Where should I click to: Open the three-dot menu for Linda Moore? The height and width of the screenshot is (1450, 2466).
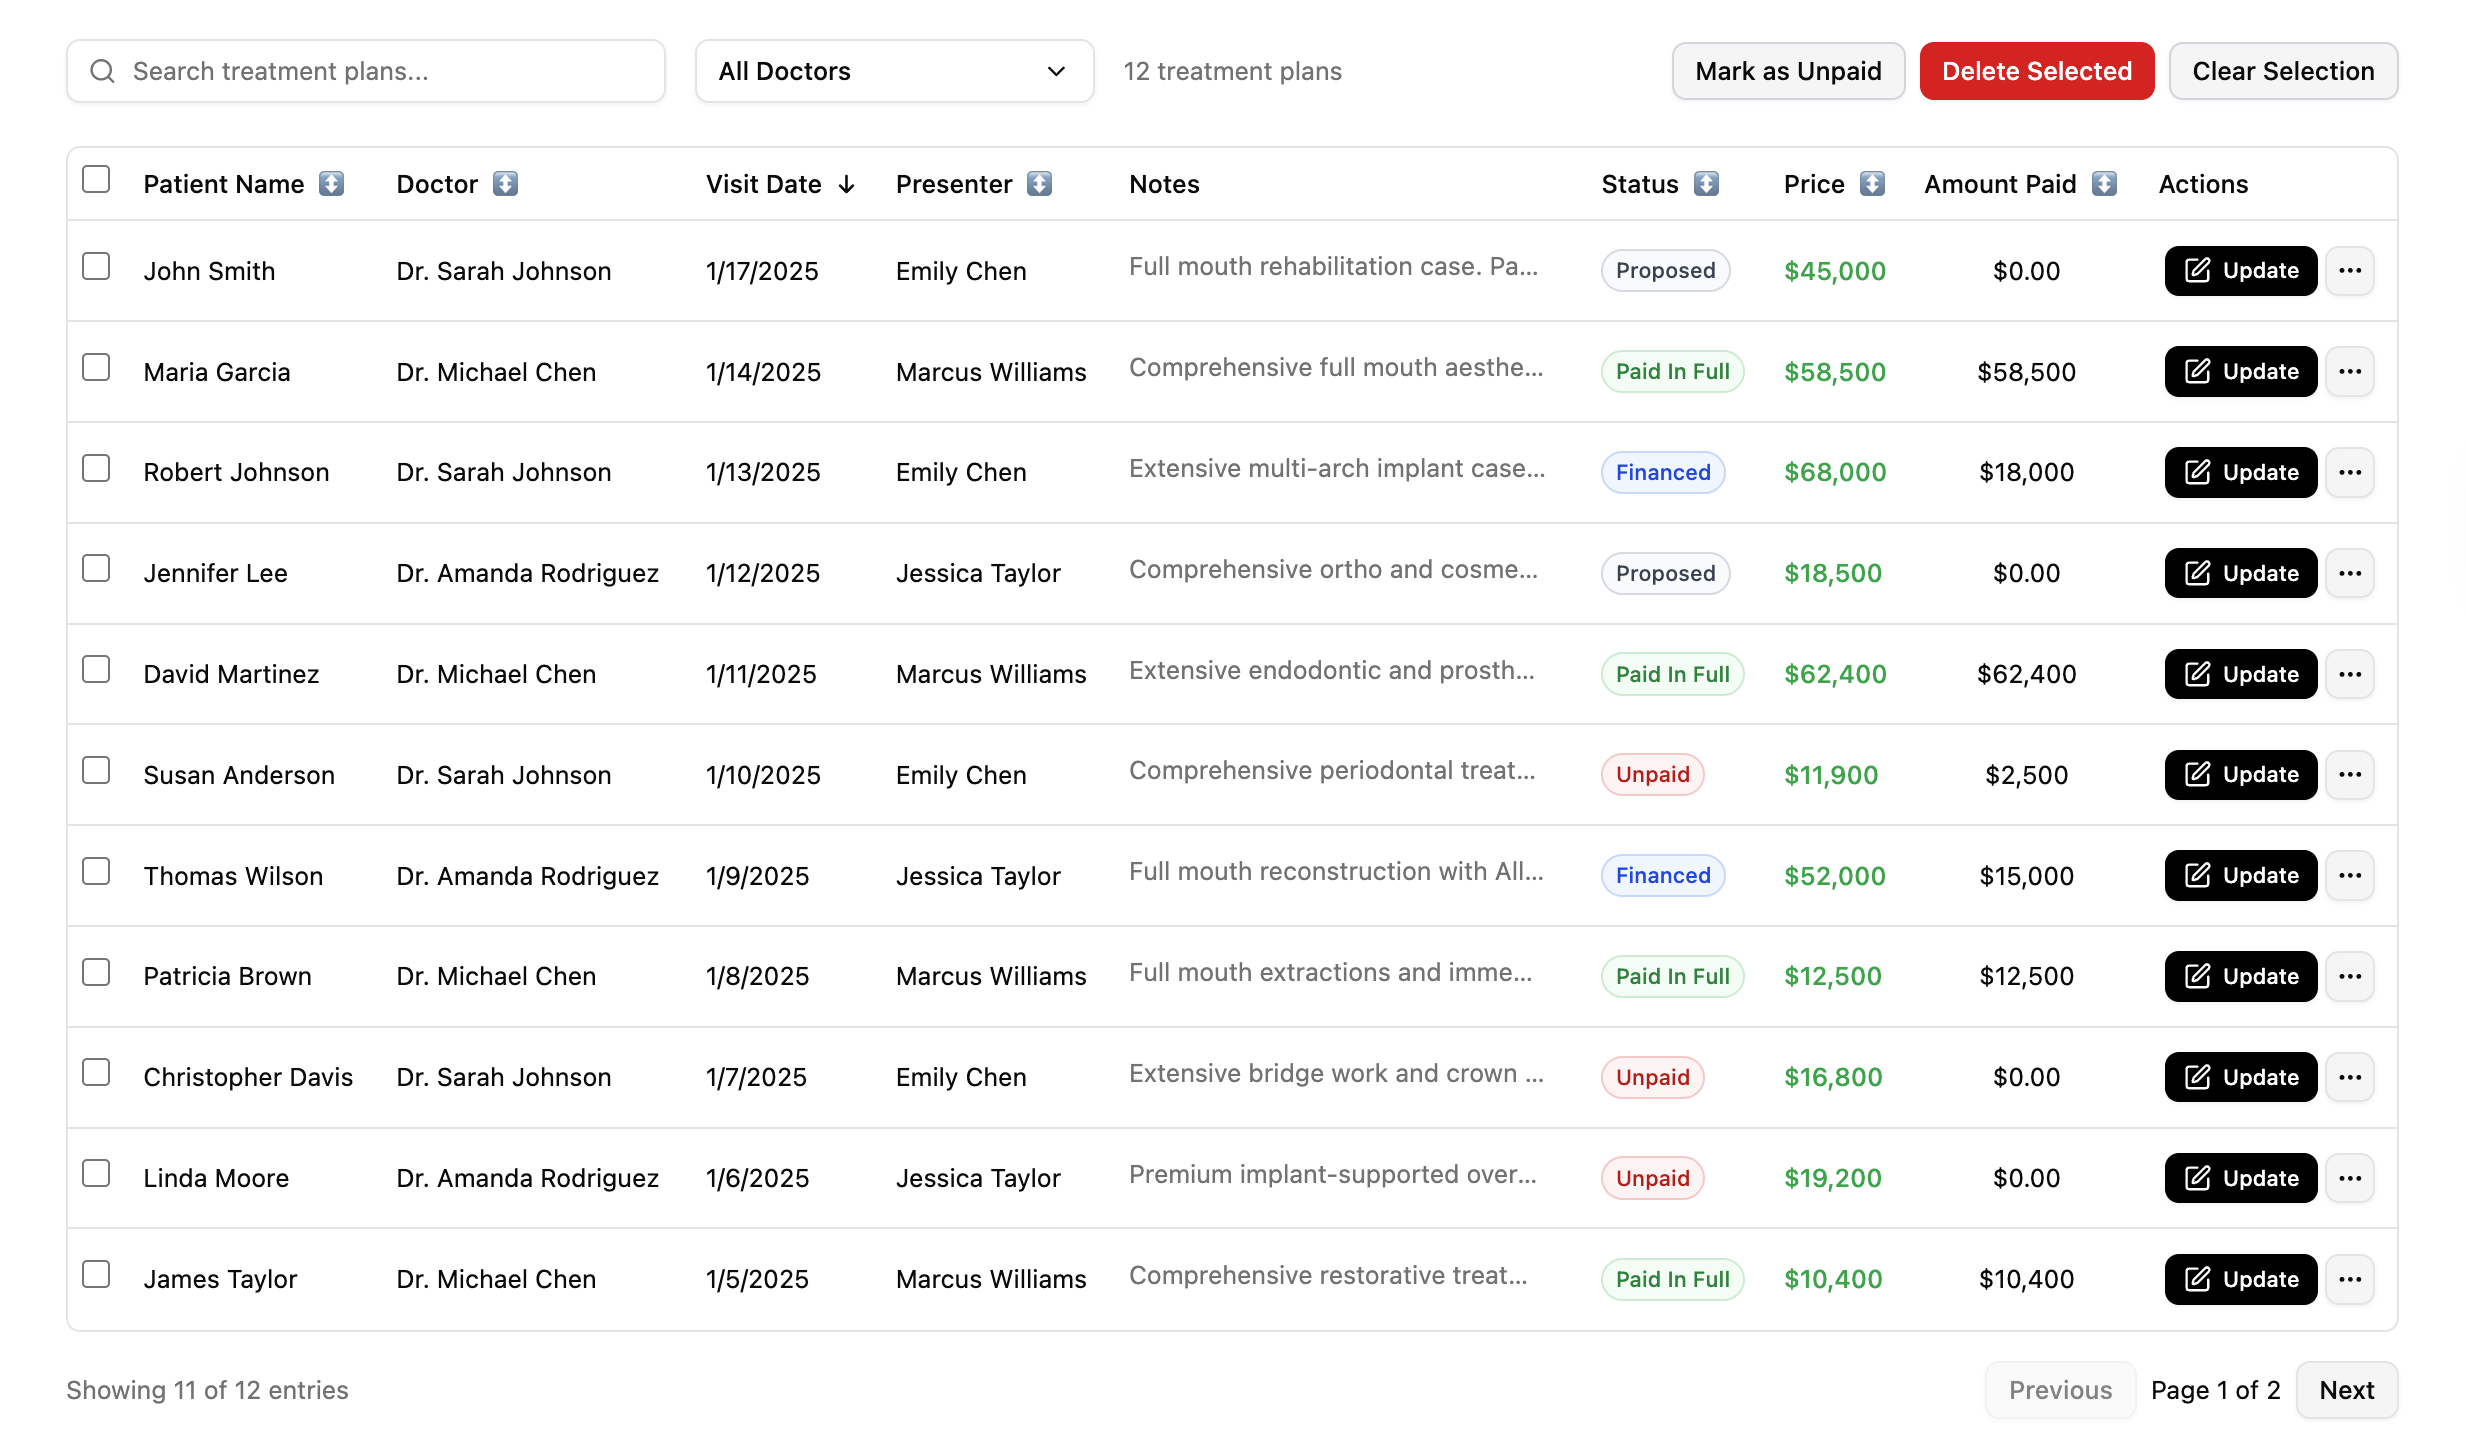point(2349,1178)
